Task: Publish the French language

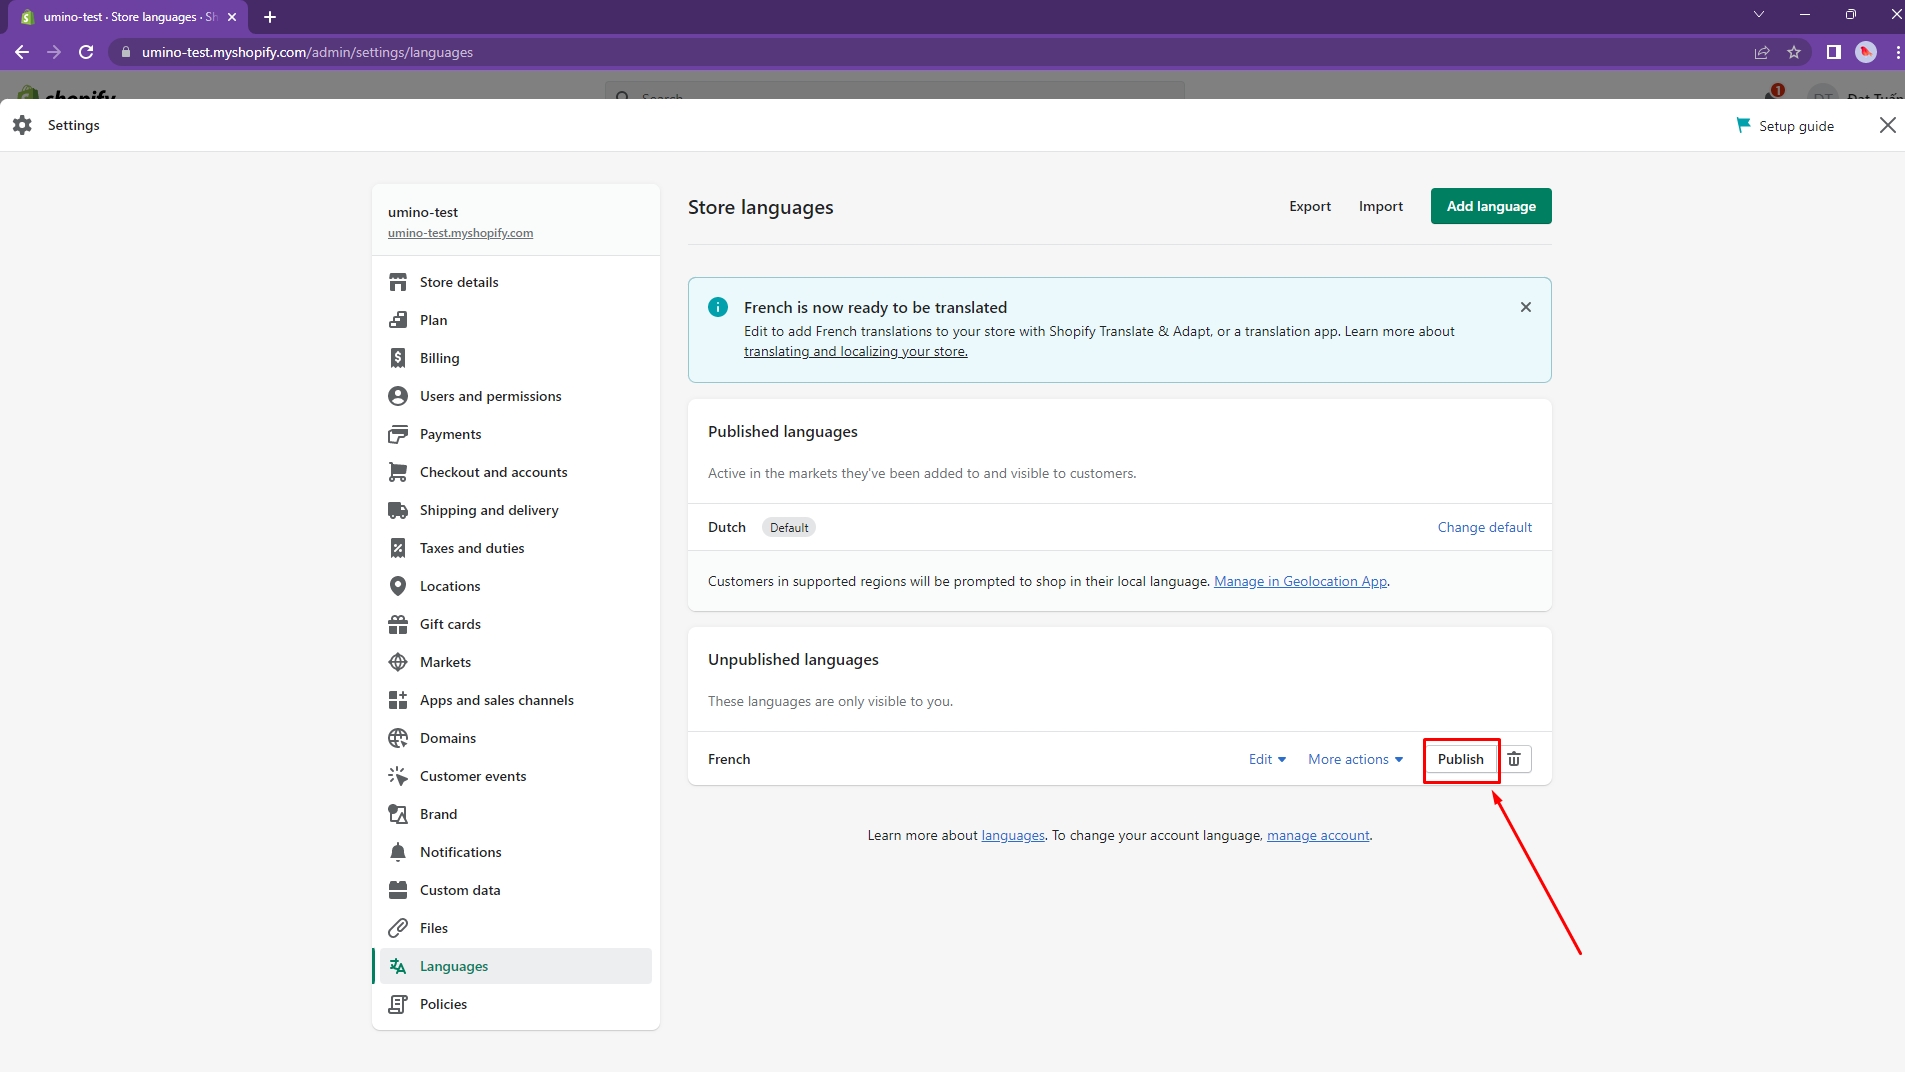Action: (1460, 759)
